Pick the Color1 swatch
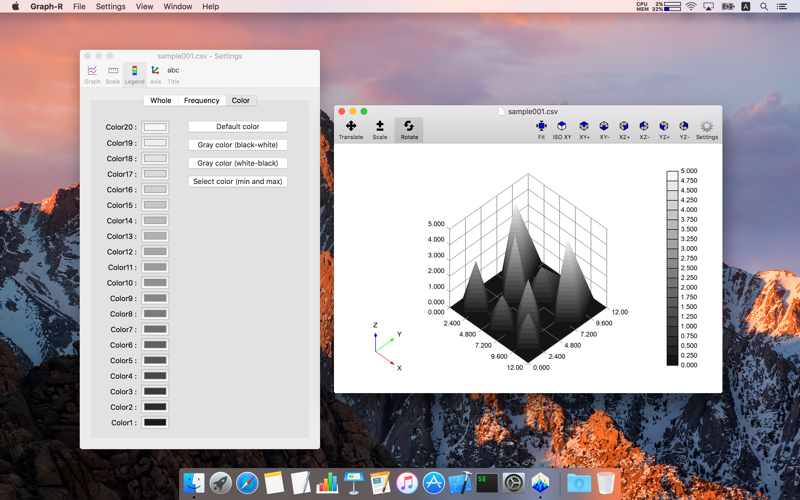Image resolution: width=800 pixels, height=500 pixels. click(x=155, y=422)
